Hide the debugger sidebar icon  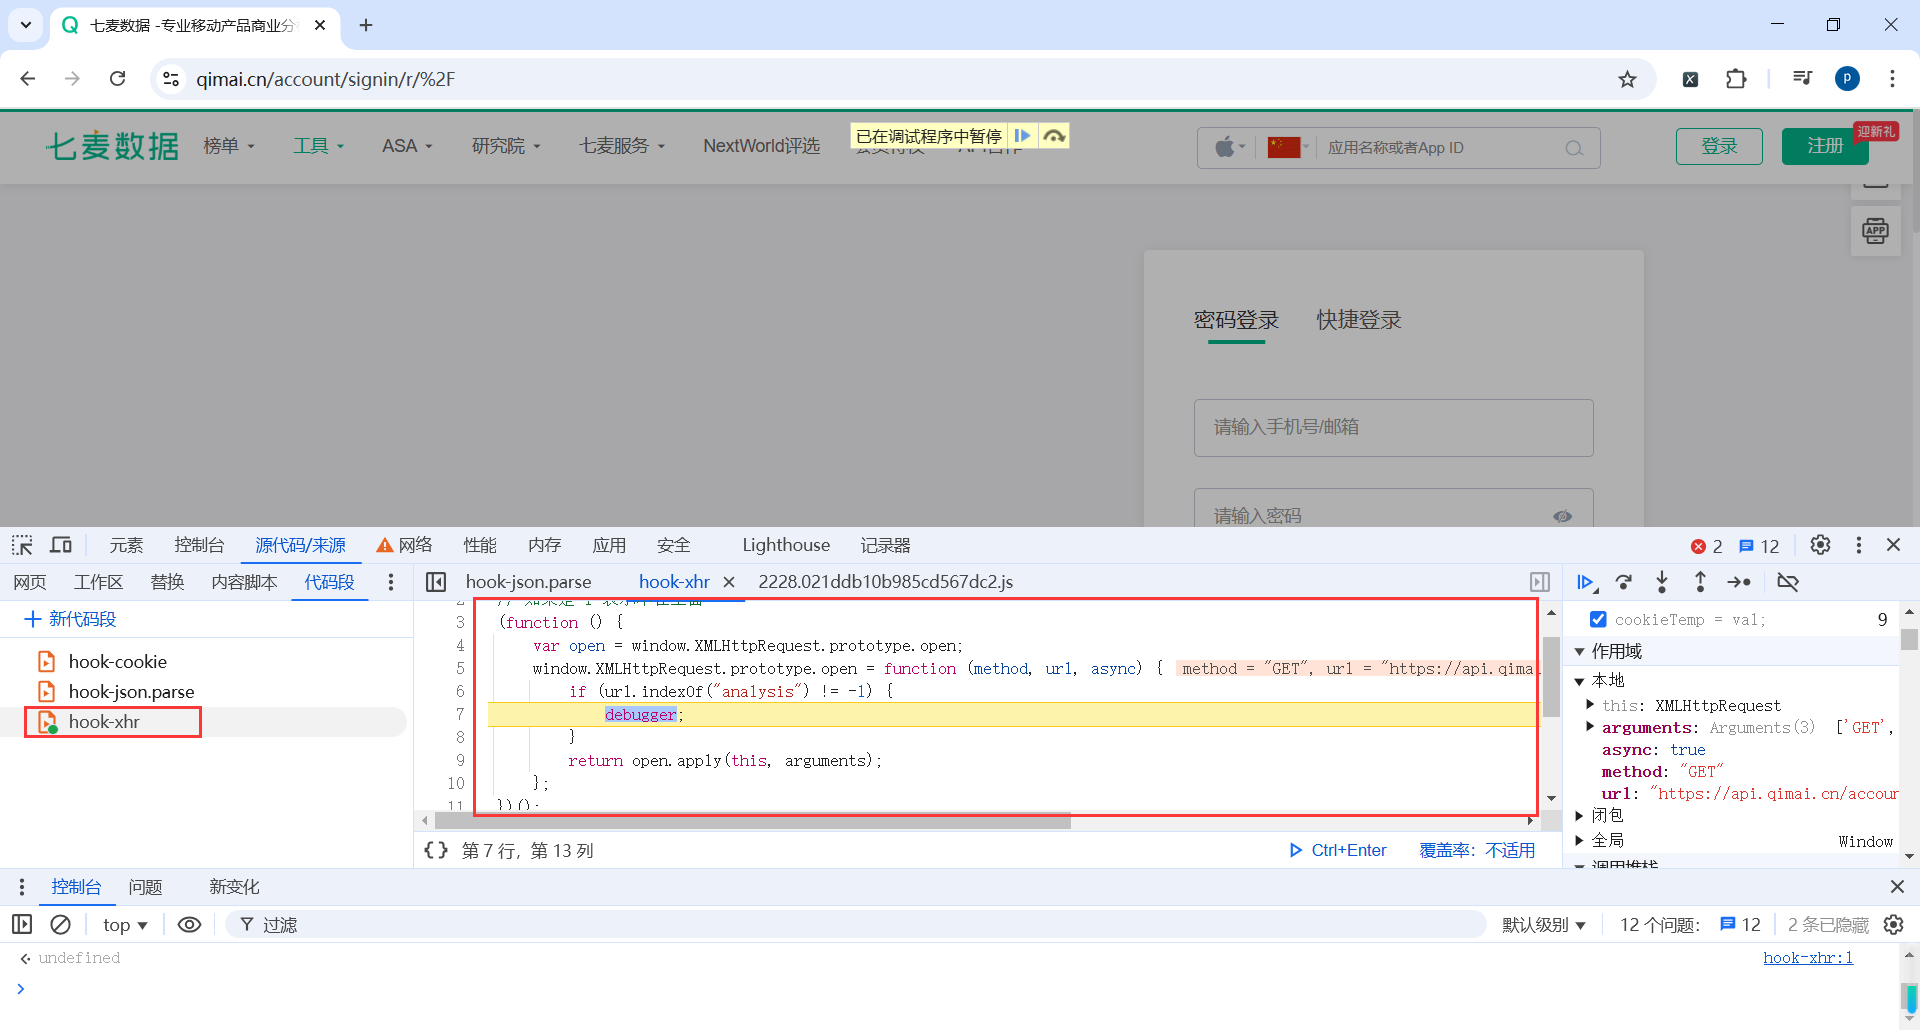pyautogui.click(x=1540, y=582)
